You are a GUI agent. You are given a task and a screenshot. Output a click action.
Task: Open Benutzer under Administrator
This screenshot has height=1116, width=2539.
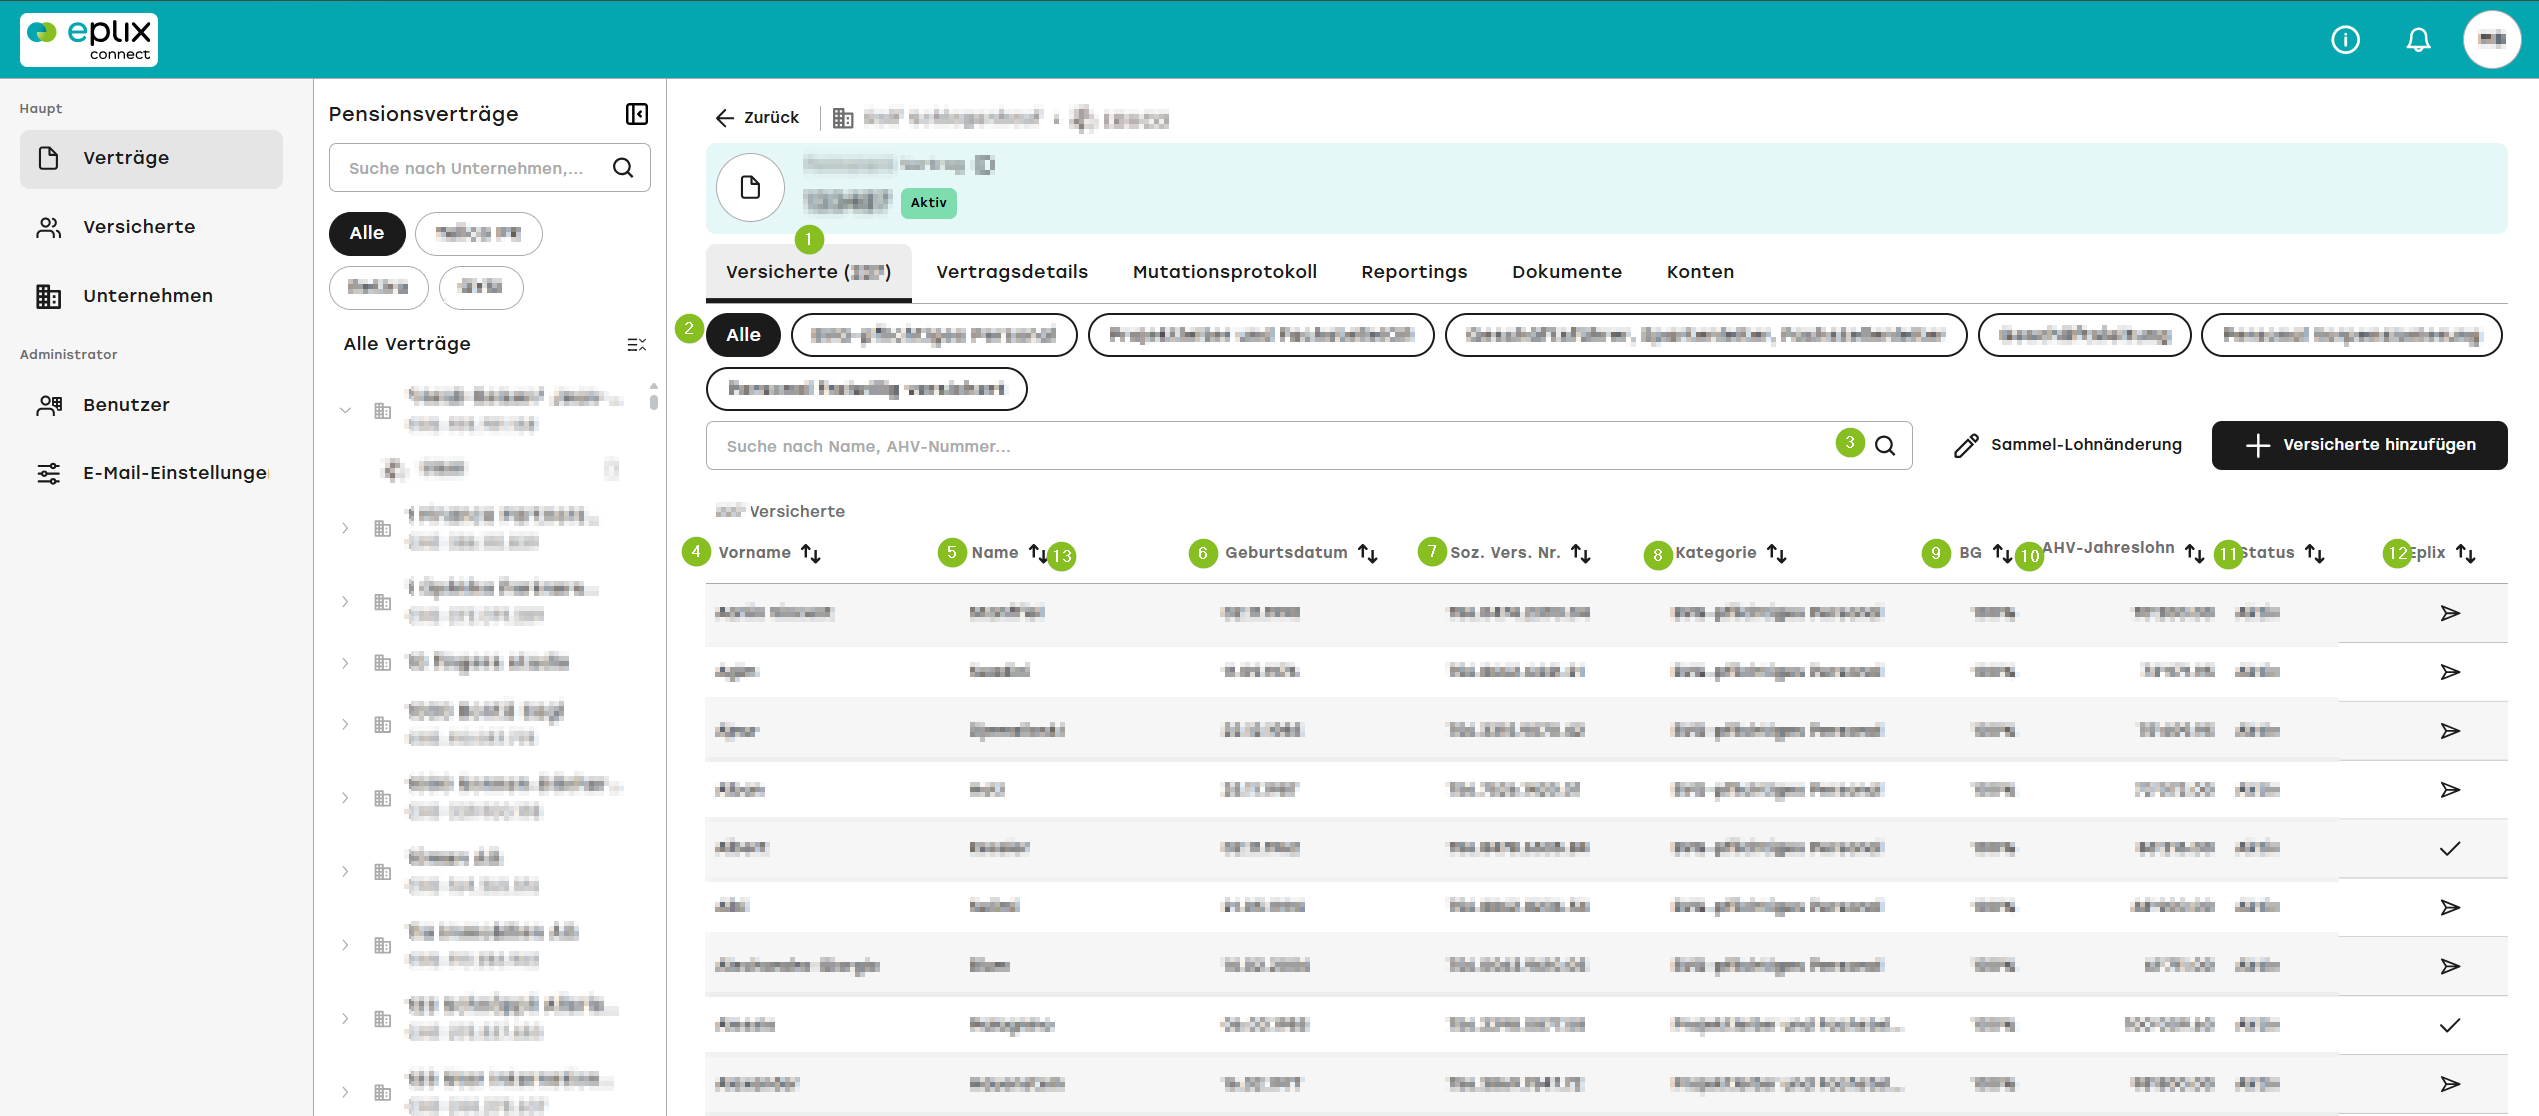pos(151,405)
